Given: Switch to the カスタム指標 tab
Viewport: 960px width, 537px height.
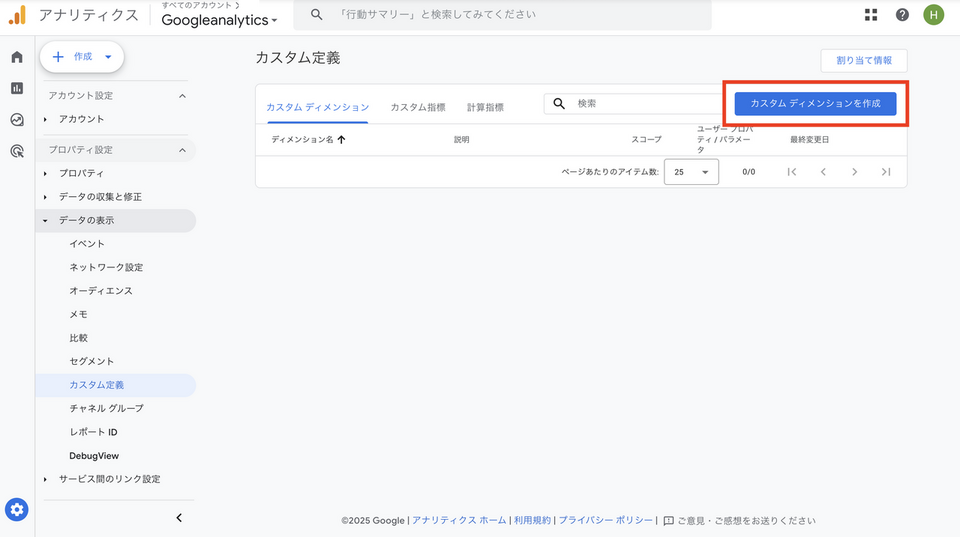Looking at the screenshot, I should [418, 108].
